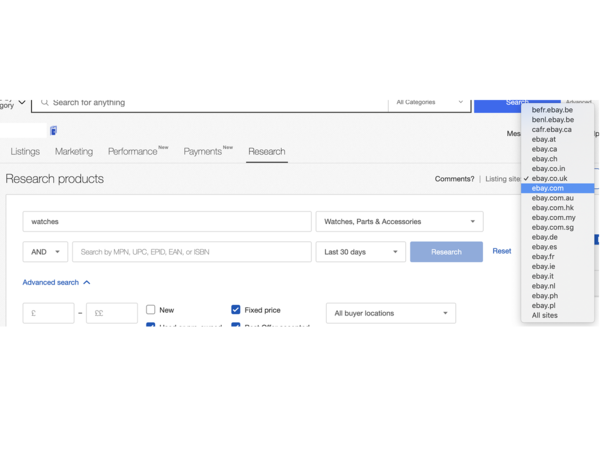
Task: Click the blue document icon below search bar
Action: (54, 131)
